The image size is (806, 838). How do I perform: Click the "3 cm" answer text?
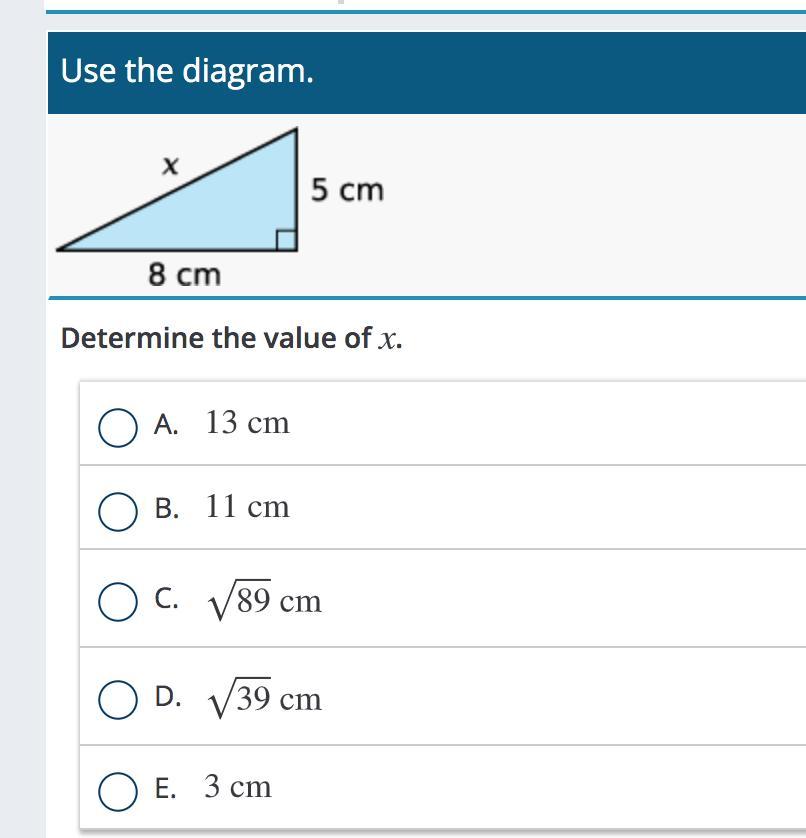point(238,787)
